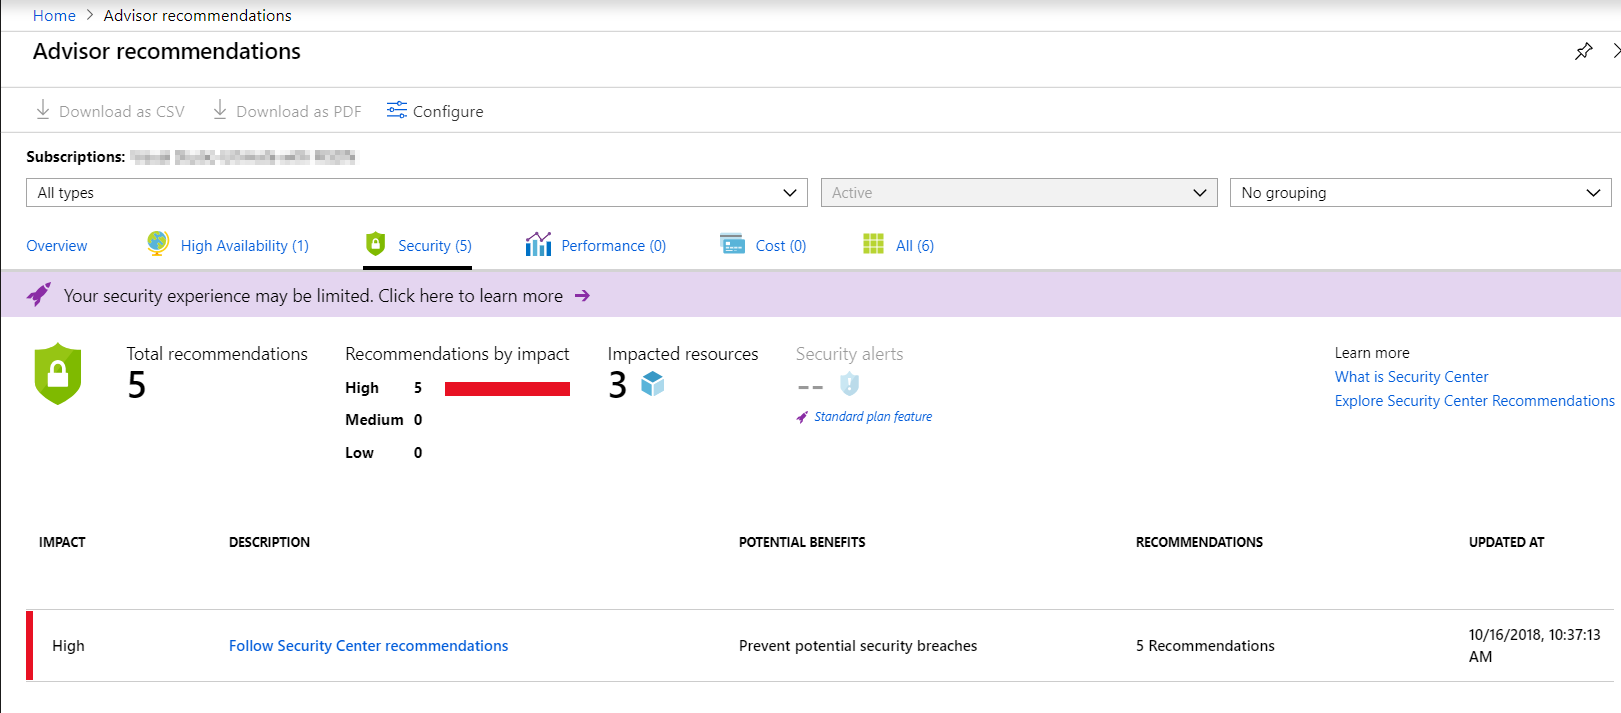Click the 10/16/2018 updated timestamp

tap(1534, 646)
